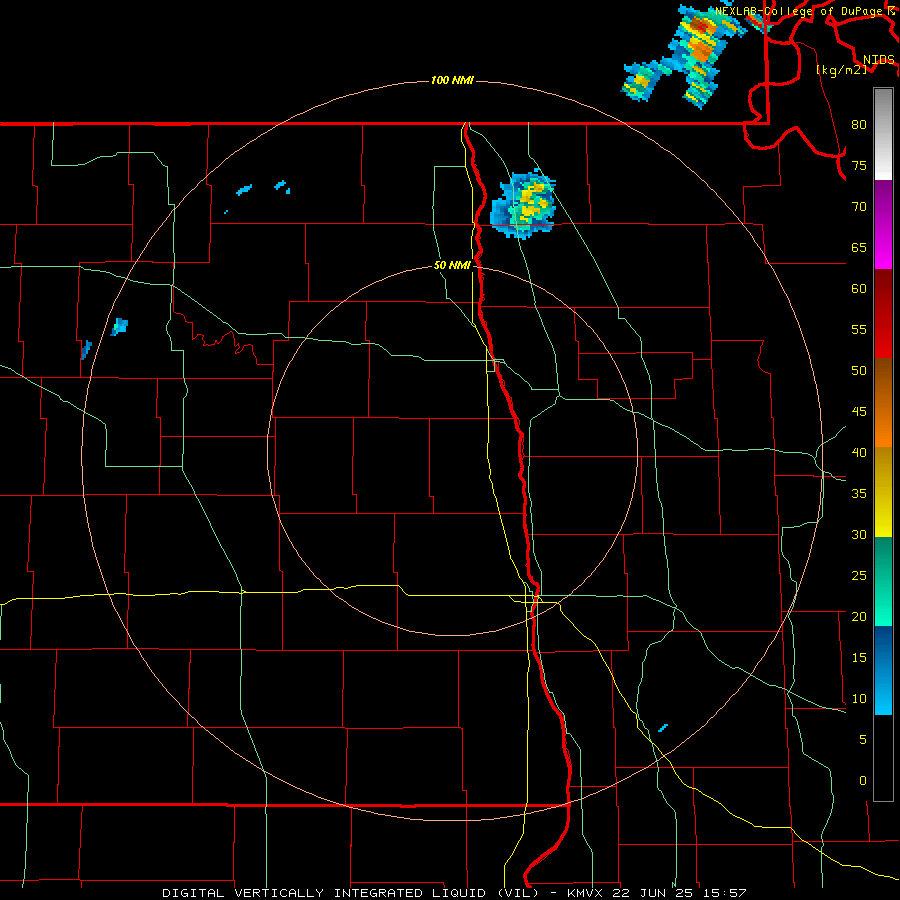900x900 pixels.
Task: Click the "40" value on the color scale
Action: click(x=859, y=453)
